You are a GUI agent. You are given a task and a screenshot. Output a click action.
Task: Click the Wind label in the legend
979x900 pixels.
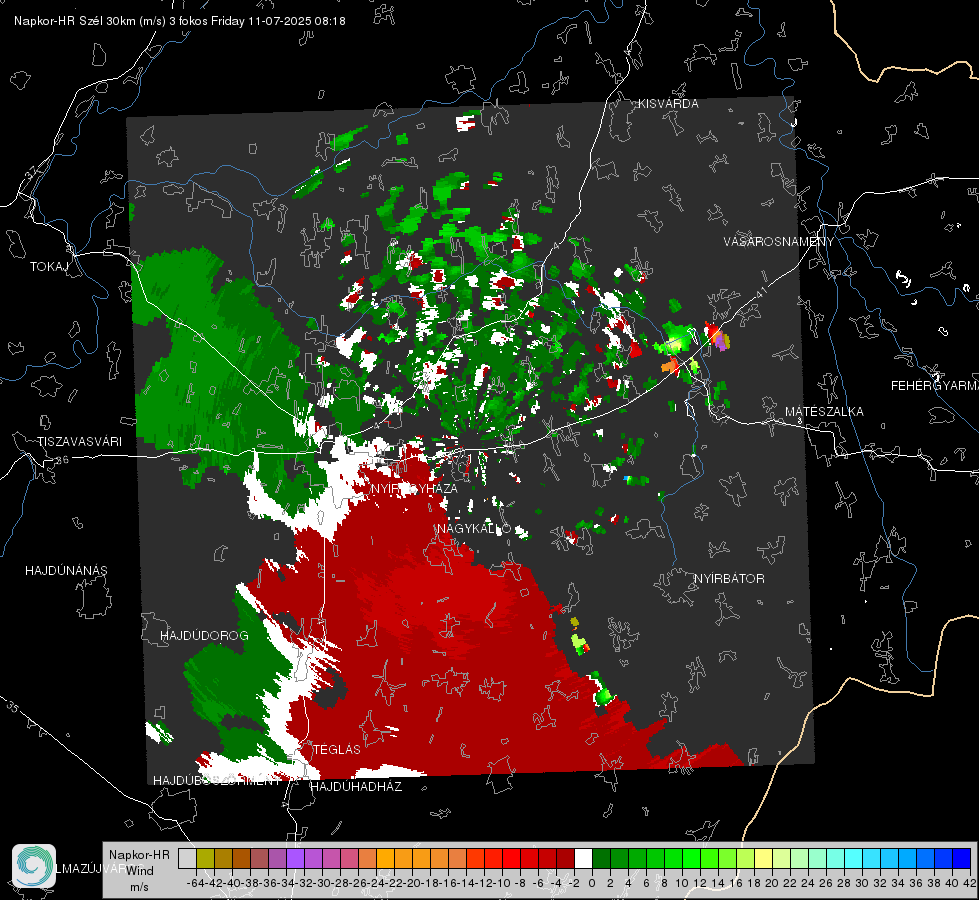[x=140, y=871]
